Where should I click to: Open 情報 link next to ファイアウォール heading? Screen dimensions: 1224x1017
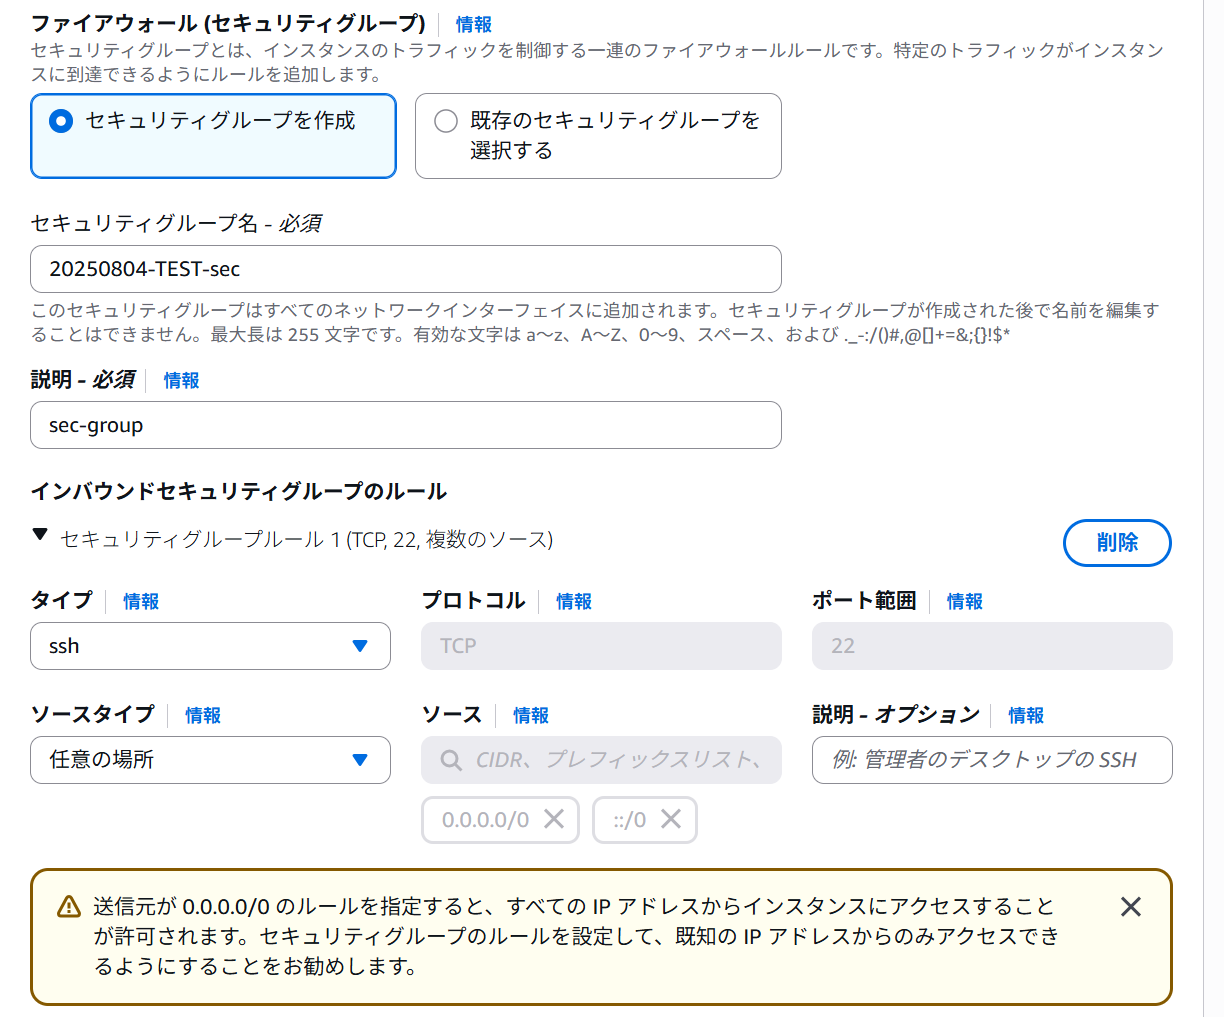coord(474,24)
